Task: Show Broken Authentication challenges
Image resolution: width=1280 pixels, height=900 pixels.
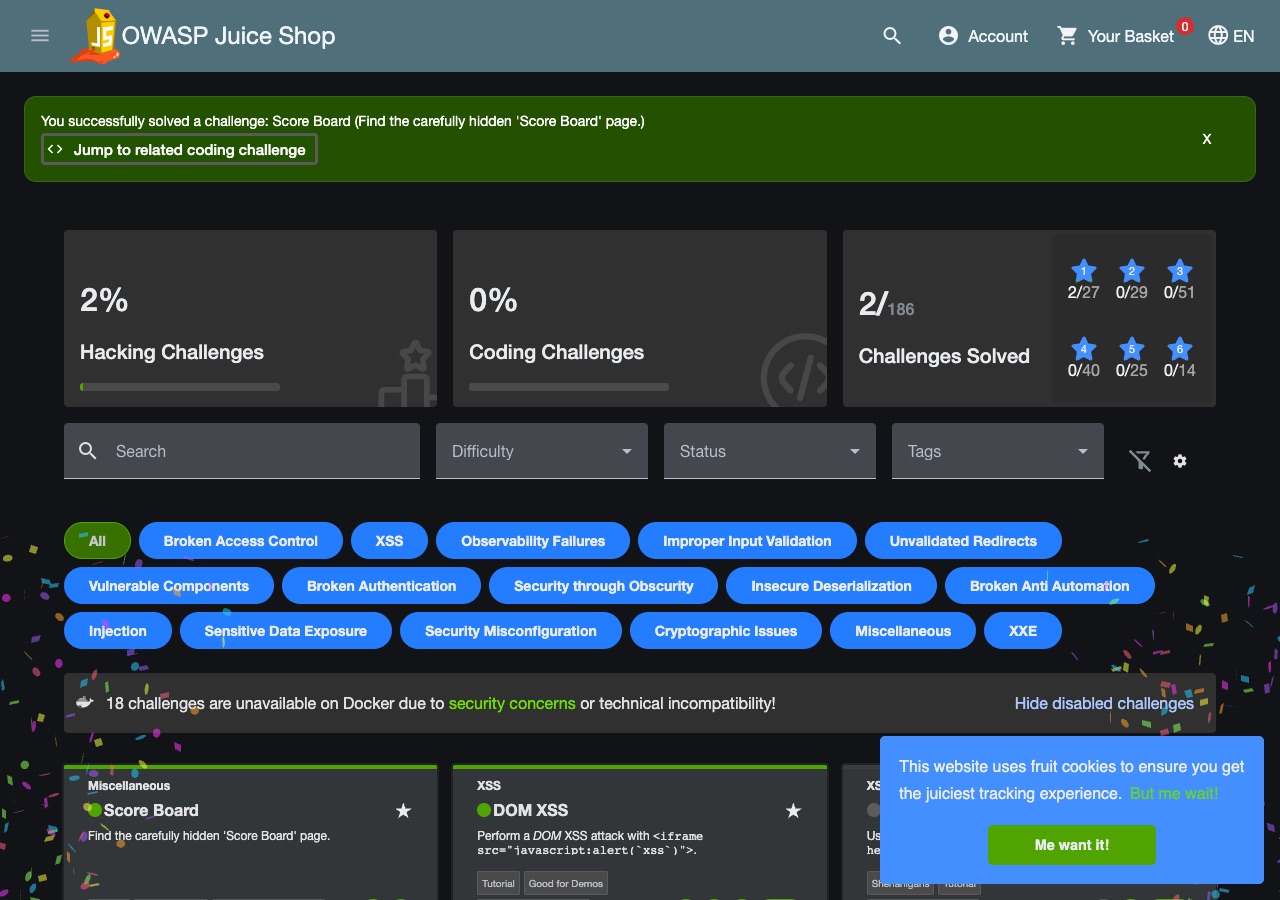Action: pyautogui.click(x=381, y=586)
